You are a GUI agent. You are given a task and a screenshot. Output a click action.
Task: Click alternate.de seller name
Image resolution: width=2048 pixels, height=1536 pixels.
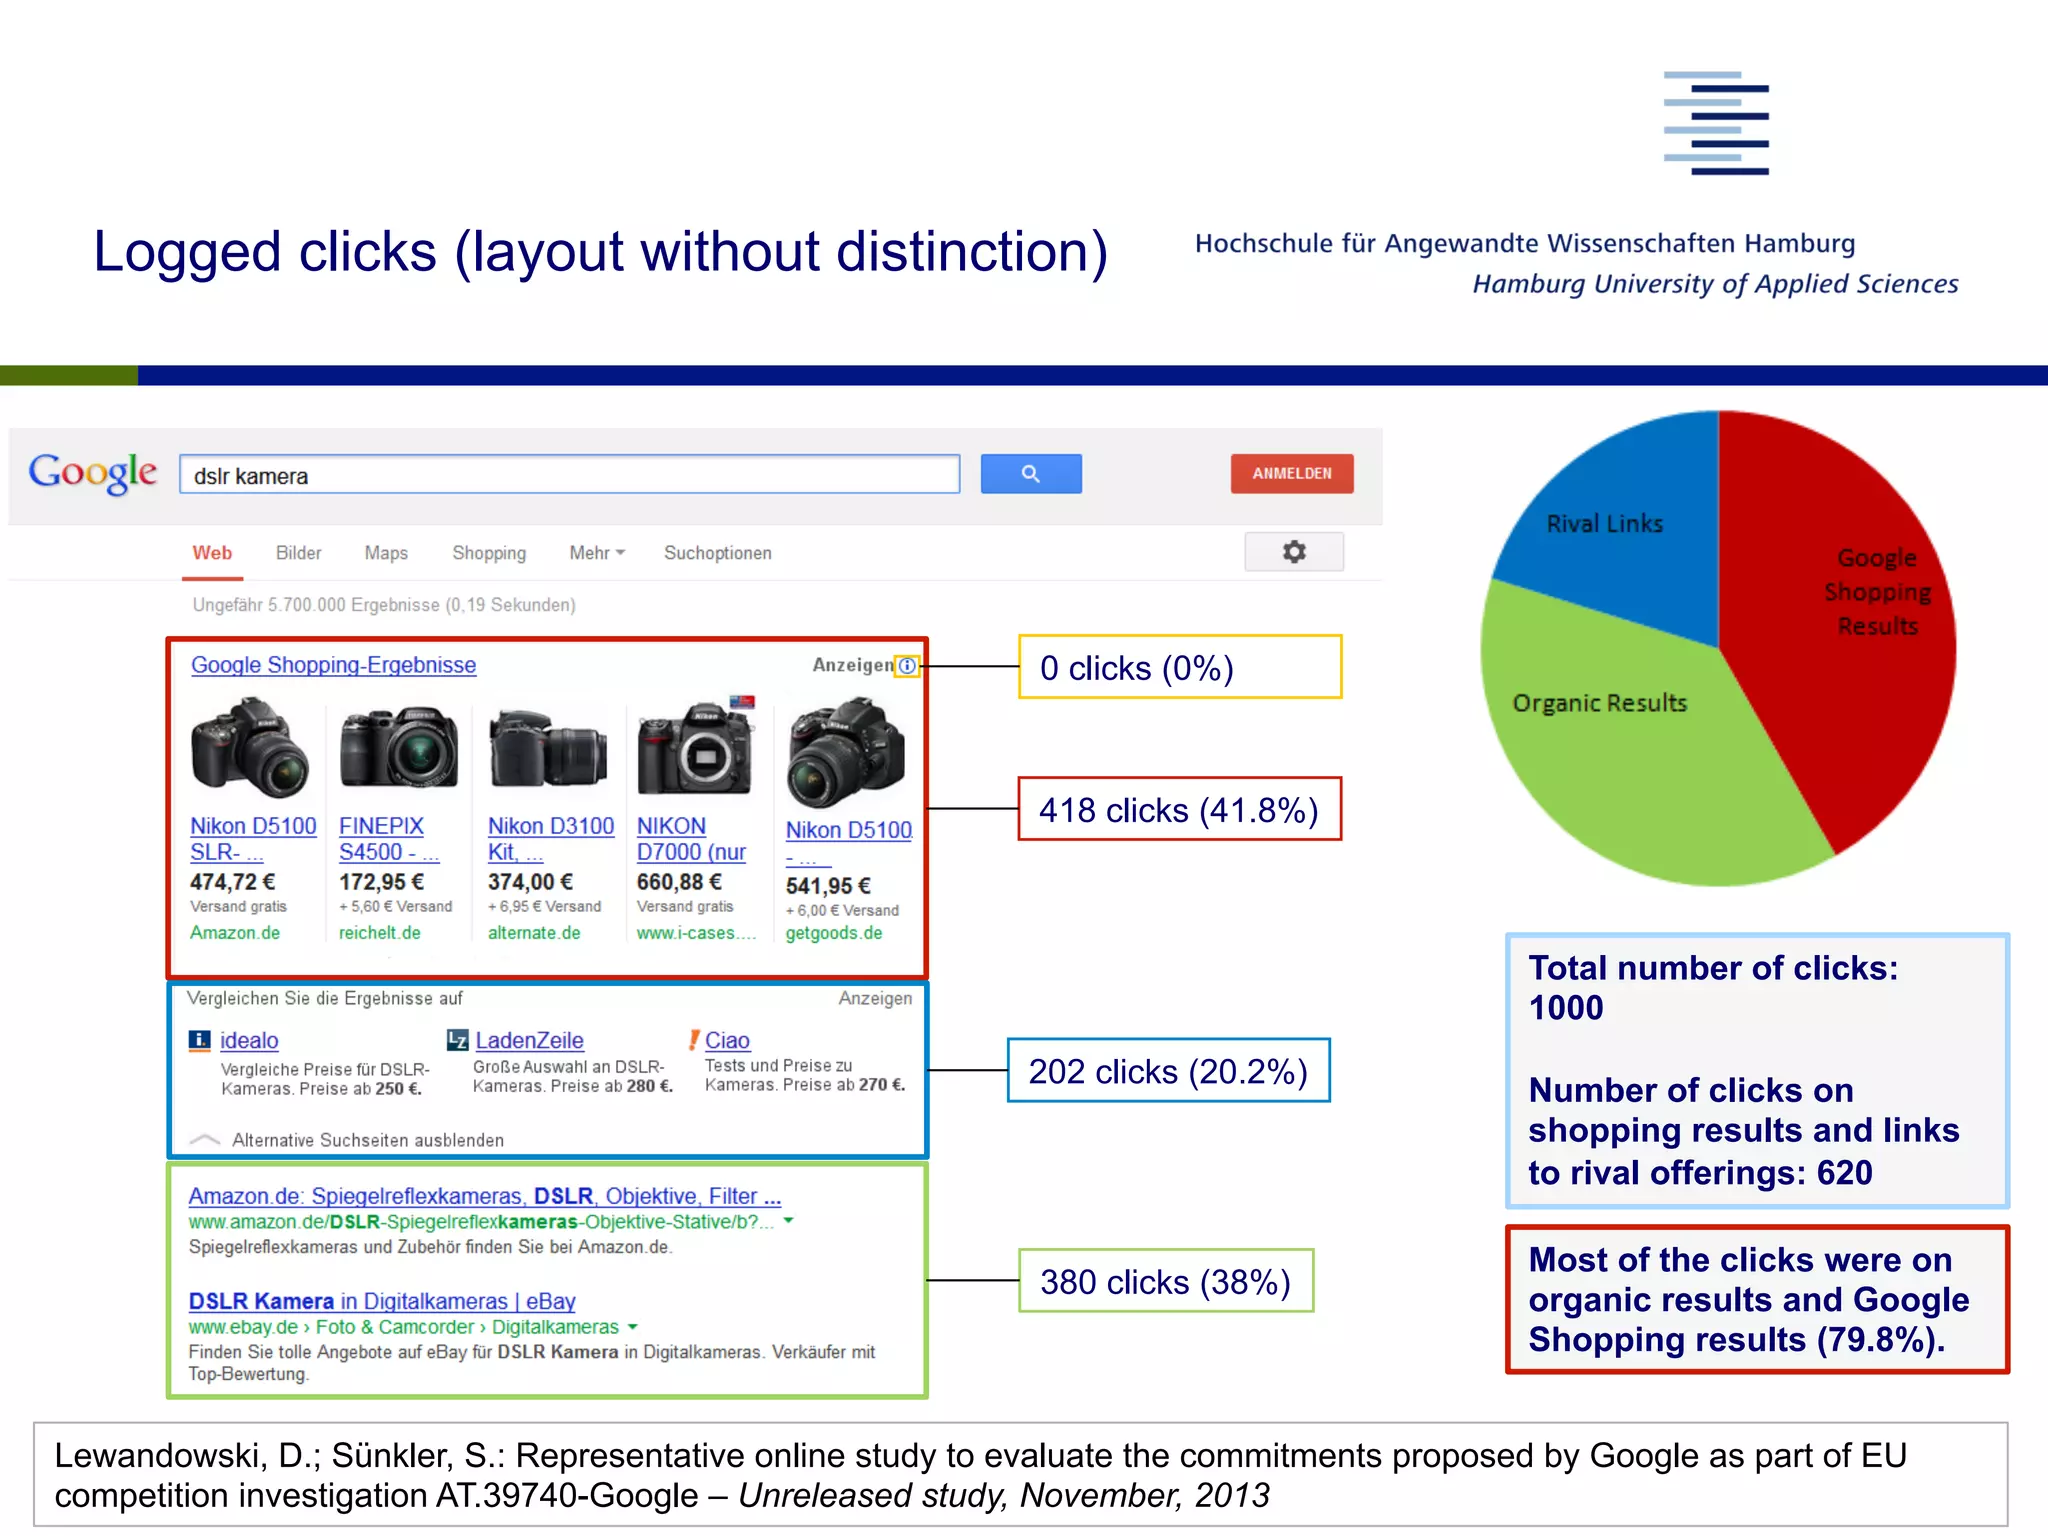(x=534, y=933)
